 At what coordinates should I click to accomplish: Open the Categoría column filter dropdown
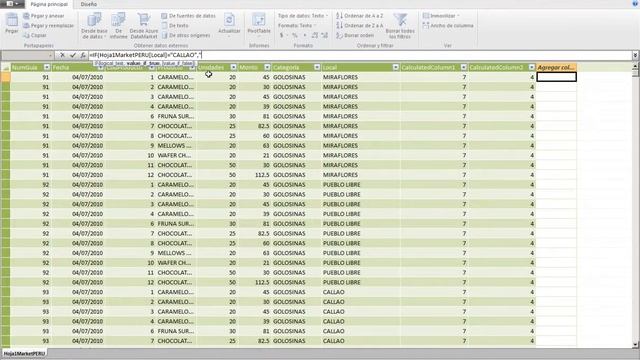[317, 67]
